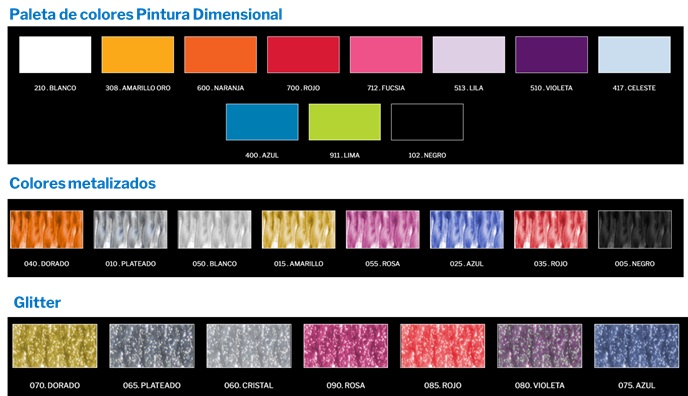Select the 210 Blanco color swatch
688x396 pixels.
[x=55, y=54]
